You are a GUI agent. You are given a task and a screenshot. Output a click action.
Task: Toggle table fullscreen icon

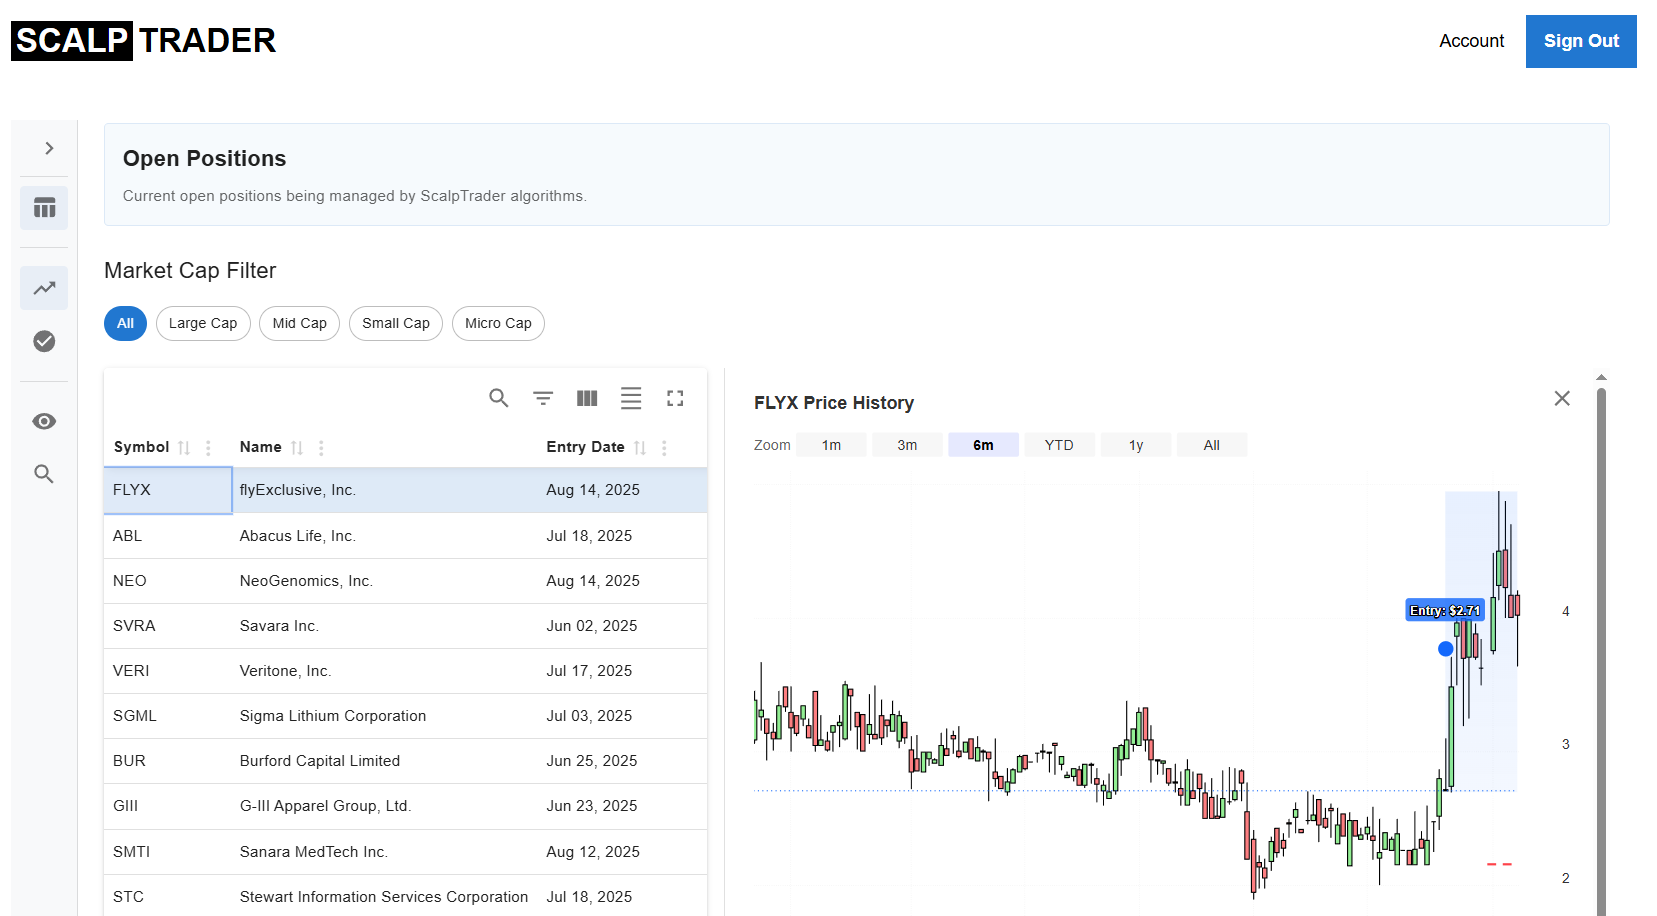[675, 398]
